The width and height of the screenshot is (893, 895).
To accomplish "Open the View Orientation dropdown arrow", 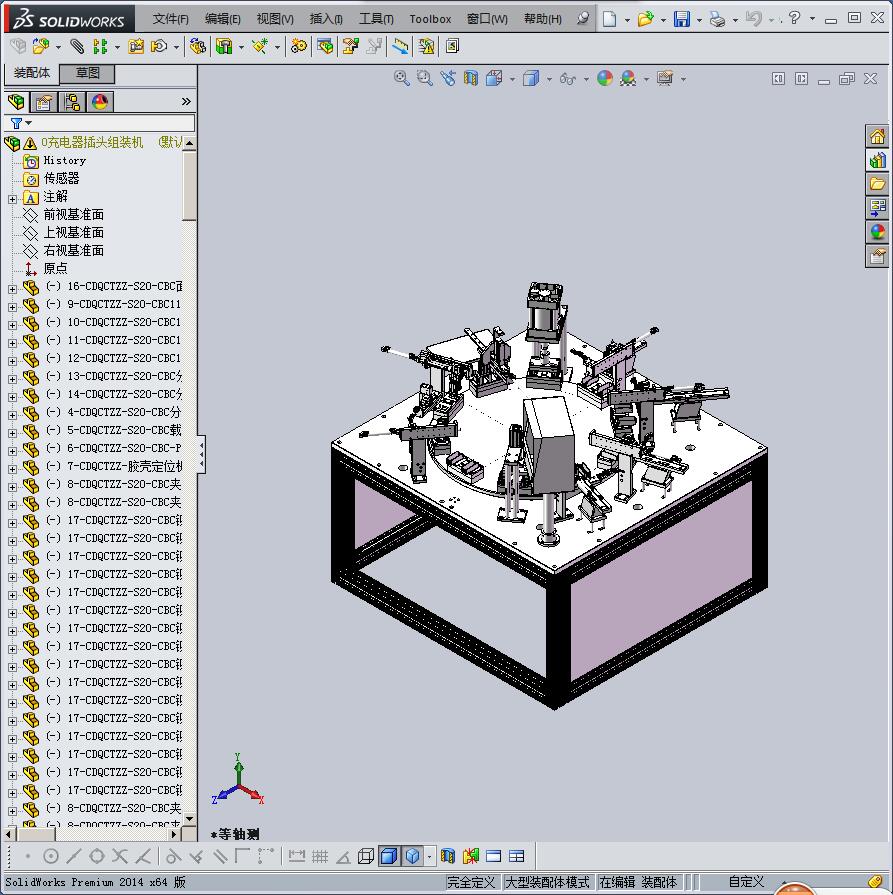I will [x=512, y=79].
